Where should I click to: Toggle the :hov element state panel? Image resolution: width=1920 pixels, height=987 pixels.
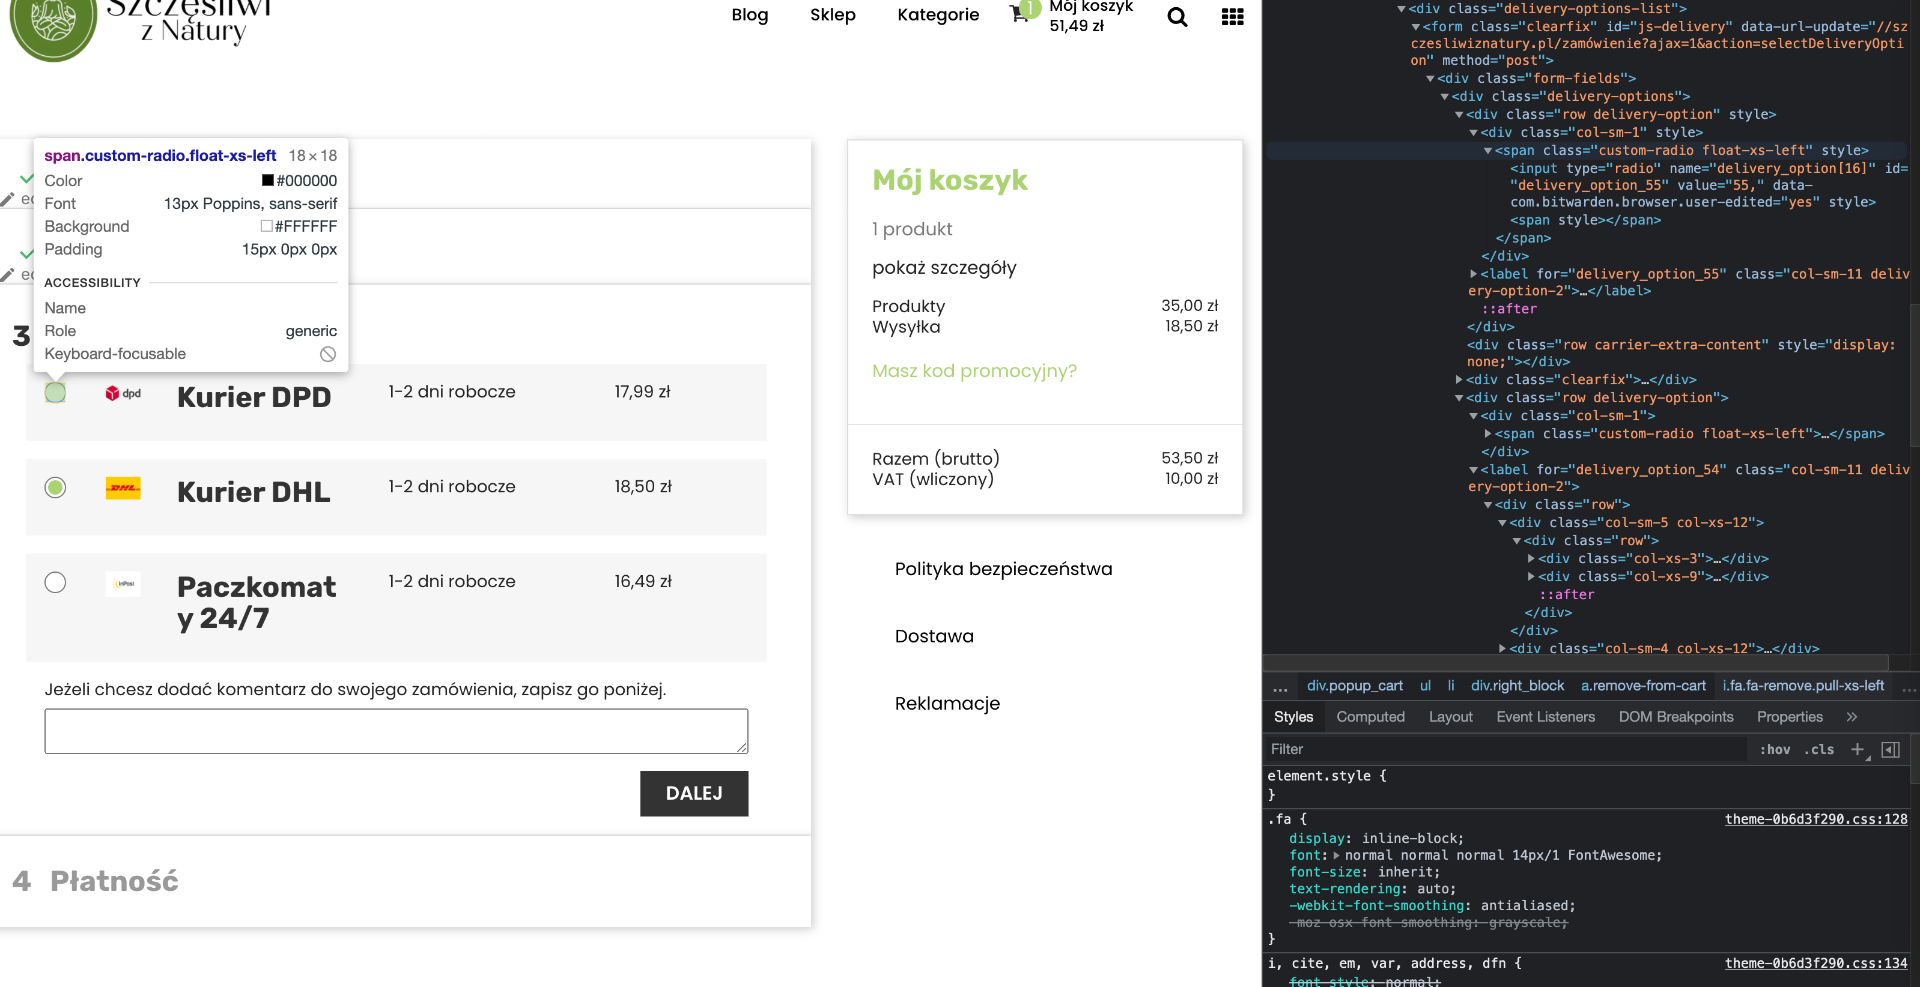coord(1776,749)
